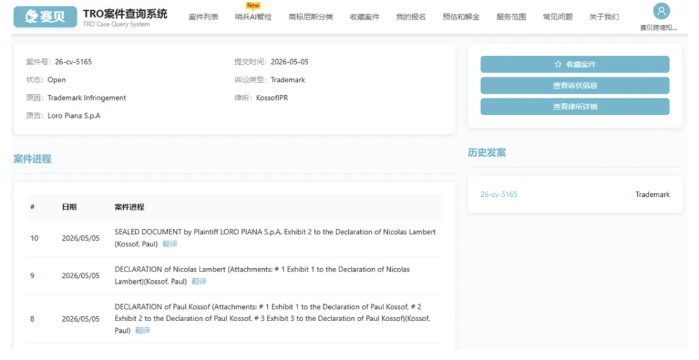Click 翻译 link in row 9

coord(199,281)
